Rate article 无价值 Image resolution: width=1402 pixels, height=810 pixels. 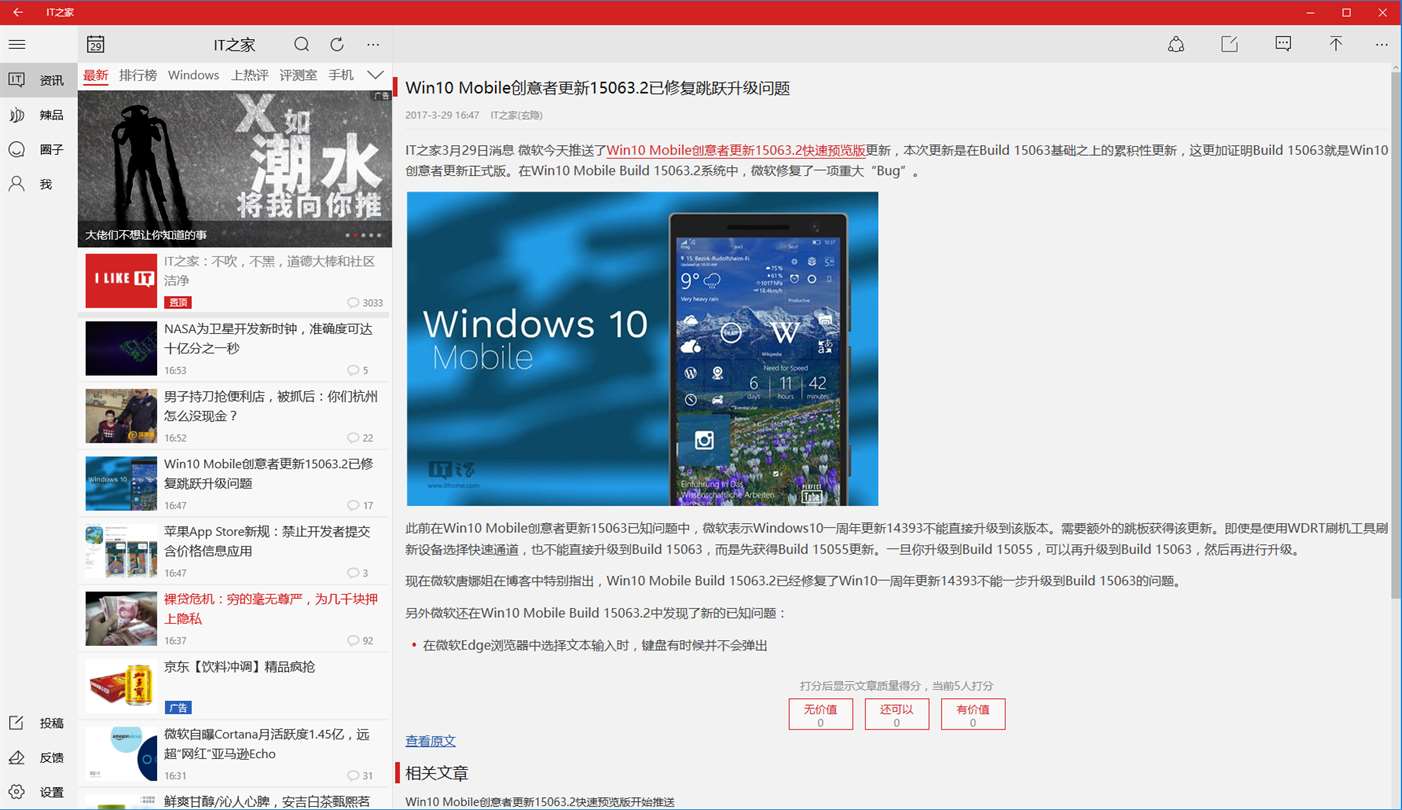pyautogui.click(x=821, y=714)
